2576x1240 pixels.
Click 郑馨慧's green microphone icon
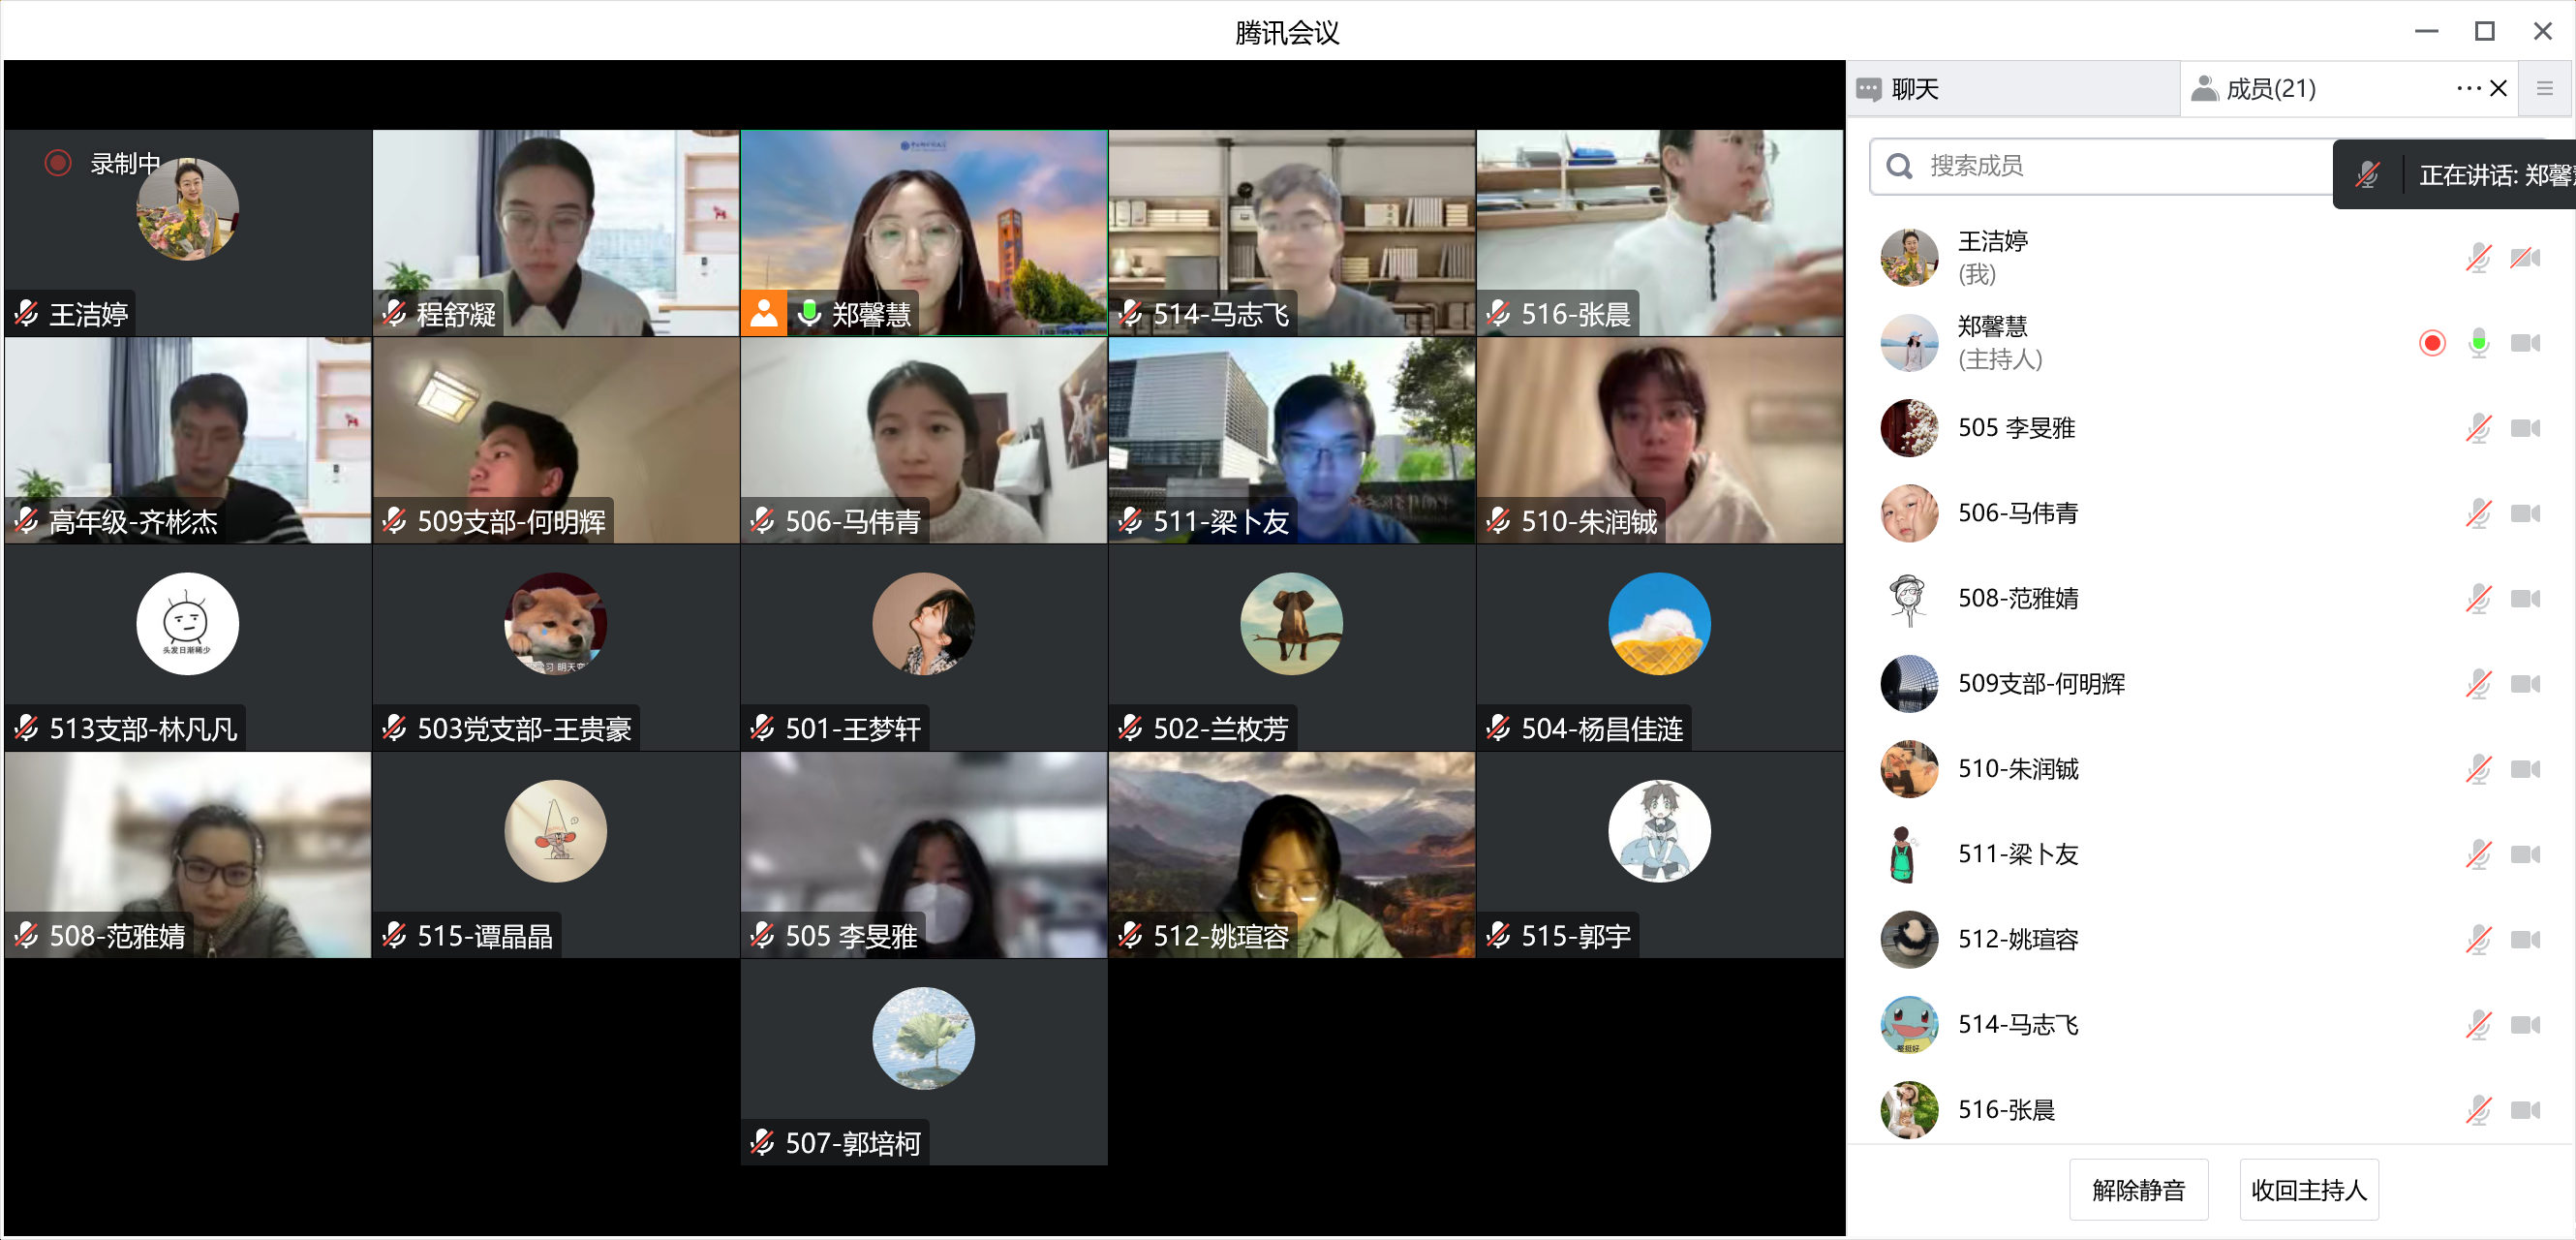(x=2478, y=343)
